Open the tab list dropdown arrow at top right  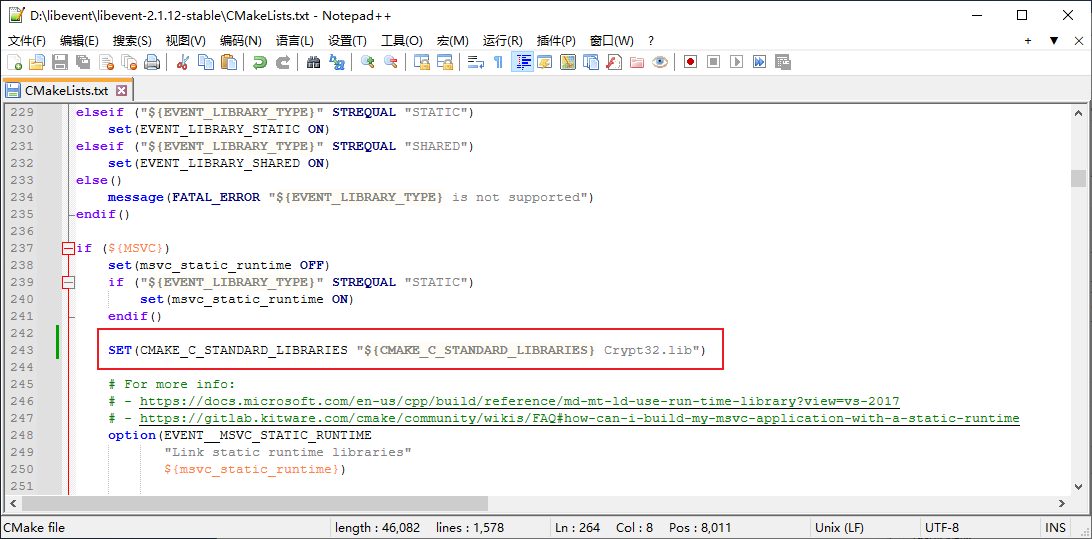tap(1053, 41)
